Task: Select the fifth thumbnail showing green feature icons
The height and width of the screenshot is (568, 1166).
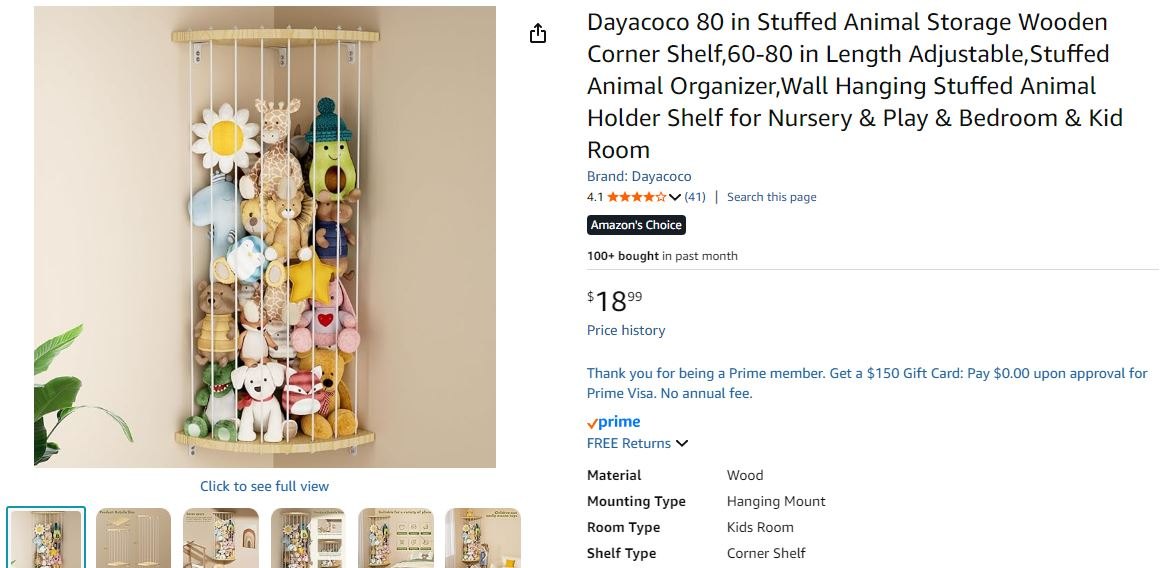Action: [395, 538]
